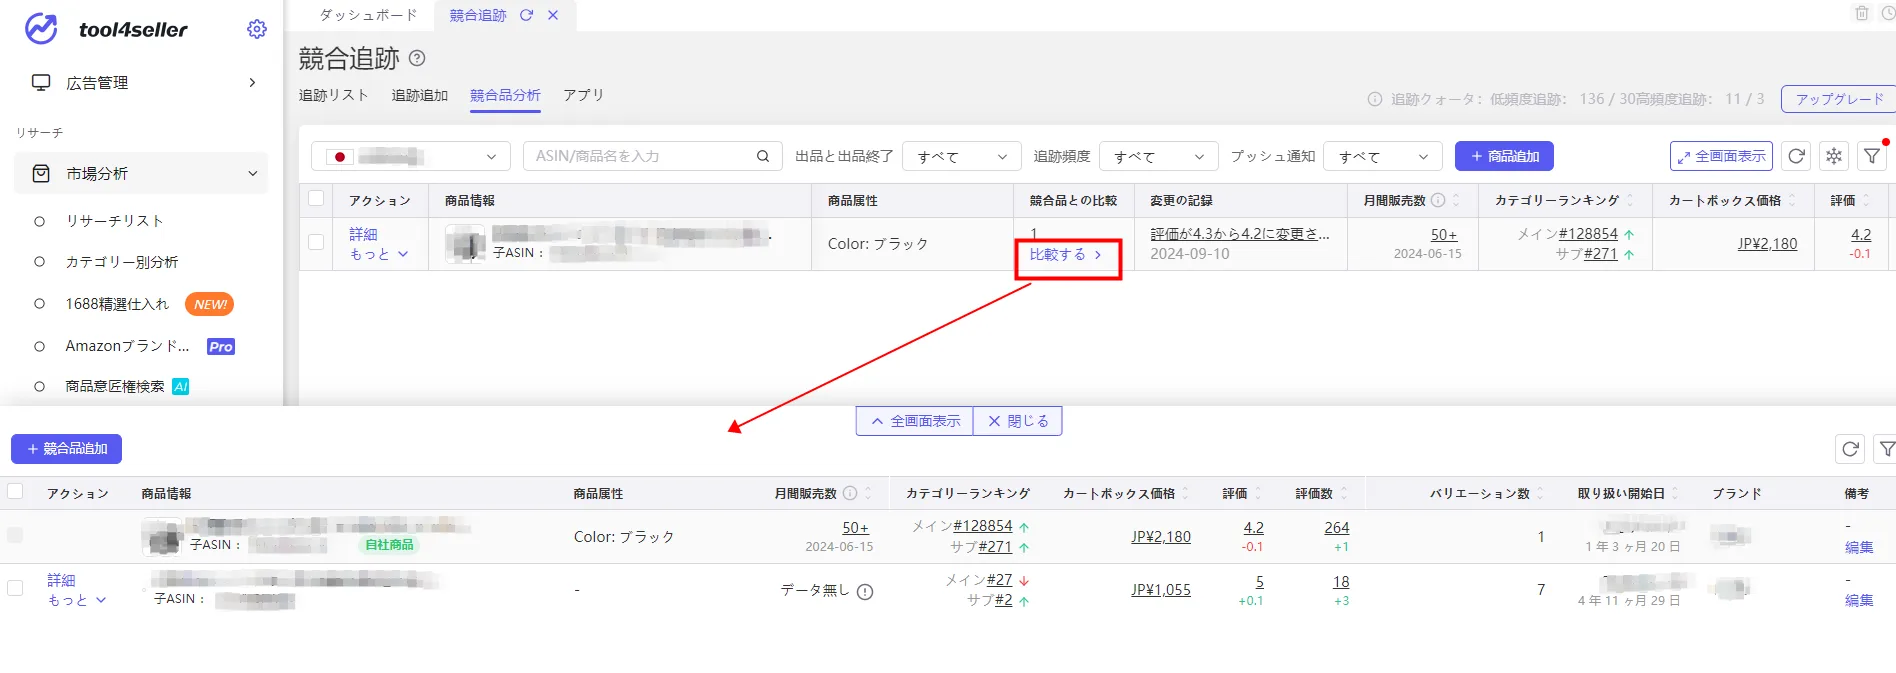
Task: Click the 市場分析 bag icon
Action: (x=41, y=173)
